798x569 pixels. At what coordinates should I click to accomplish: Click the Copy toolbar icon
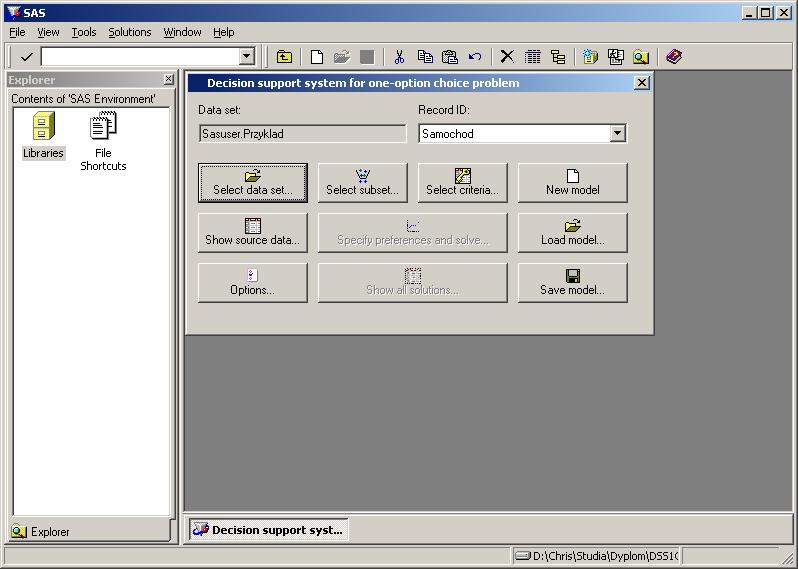click(x=425, y=56)
